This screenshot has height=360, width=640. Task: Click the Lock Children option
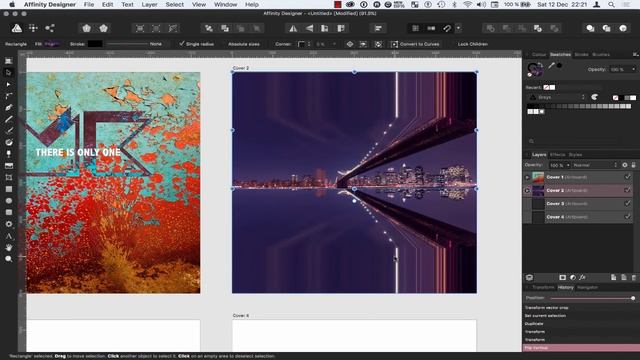473,44
